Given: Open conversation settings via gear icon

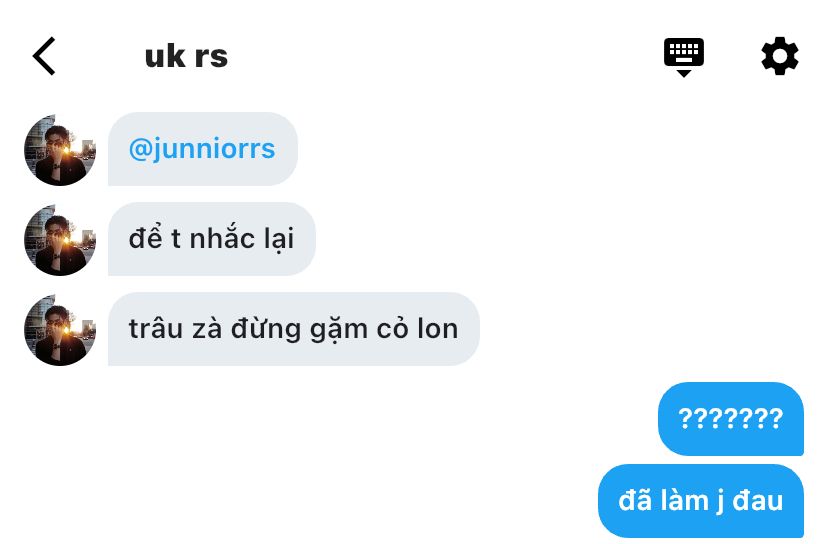Looking at the screenshot, I should point(779,56).
